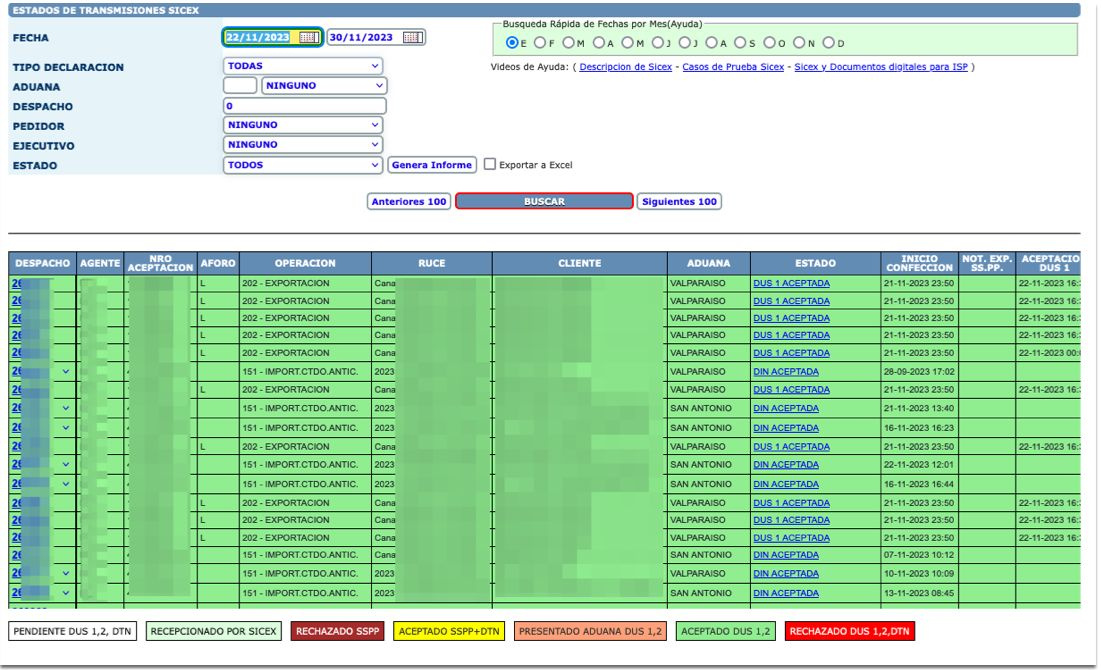Click the ADUANA column header in the table

[x=708, y=263]
